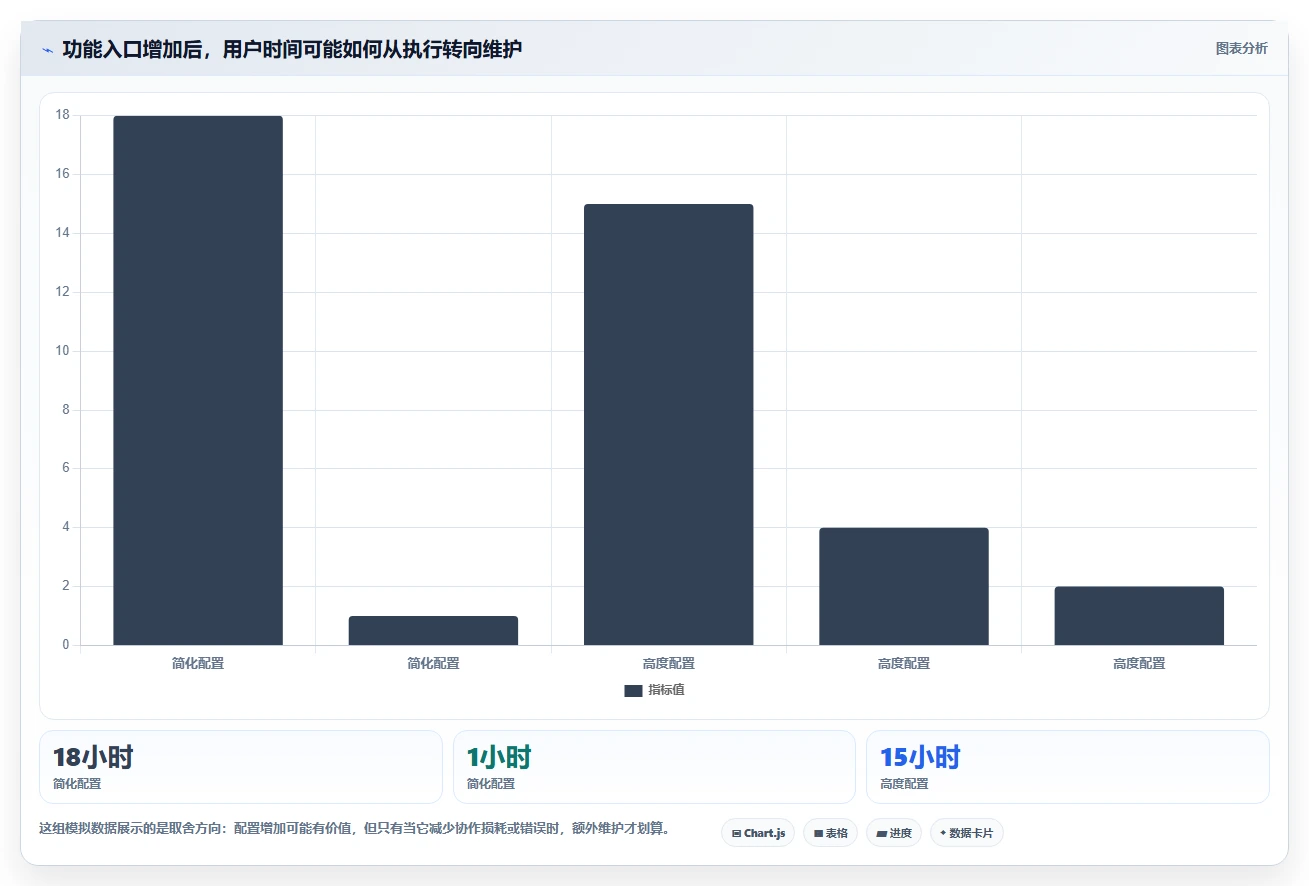The image size is (1309, 886).
Task: Click the y-axis label 18
Action: [62, 115]
